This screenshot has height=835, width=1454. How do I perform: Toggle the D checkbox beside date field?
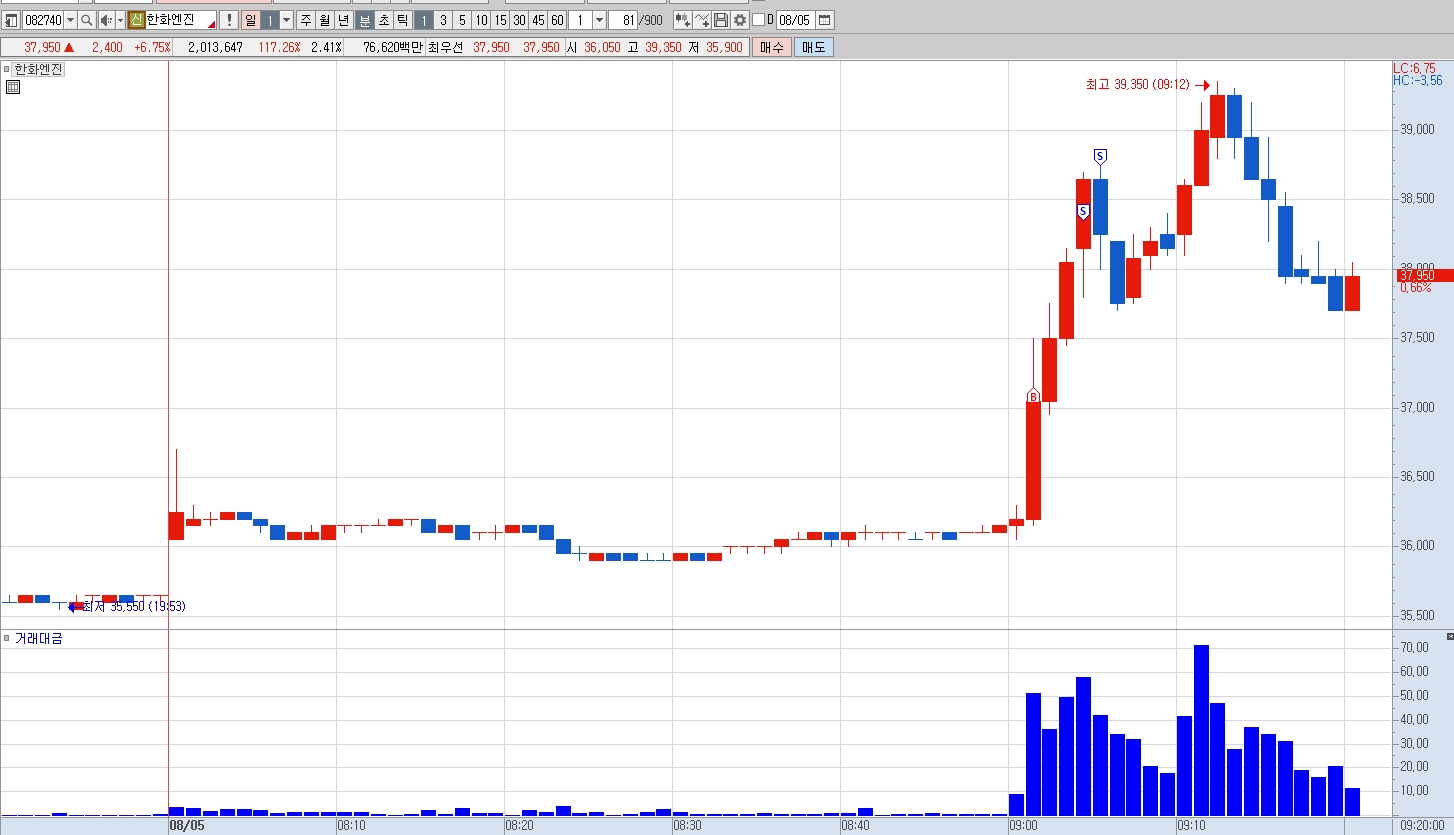[x=758, y=20]
